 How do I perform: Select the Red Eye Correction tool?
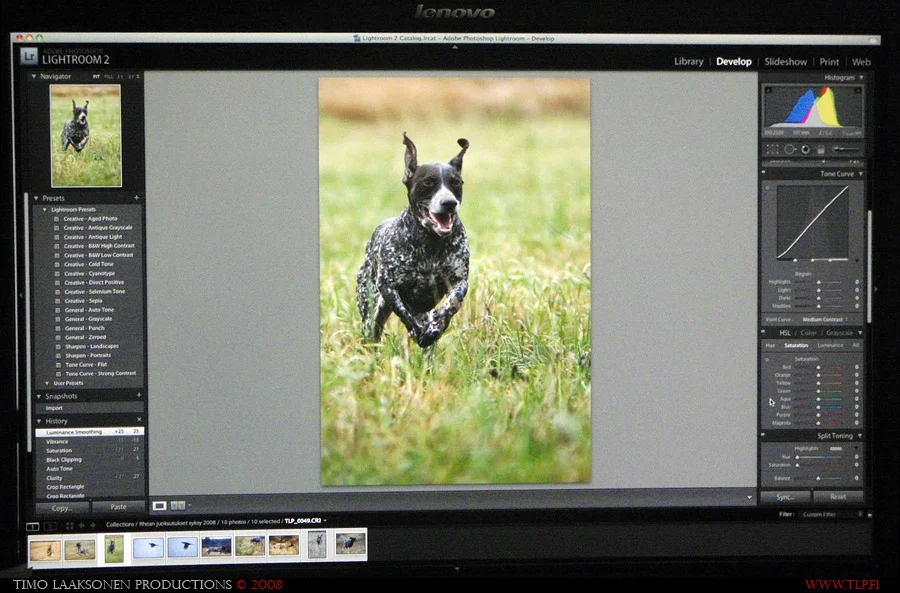[x=805, y=149]
